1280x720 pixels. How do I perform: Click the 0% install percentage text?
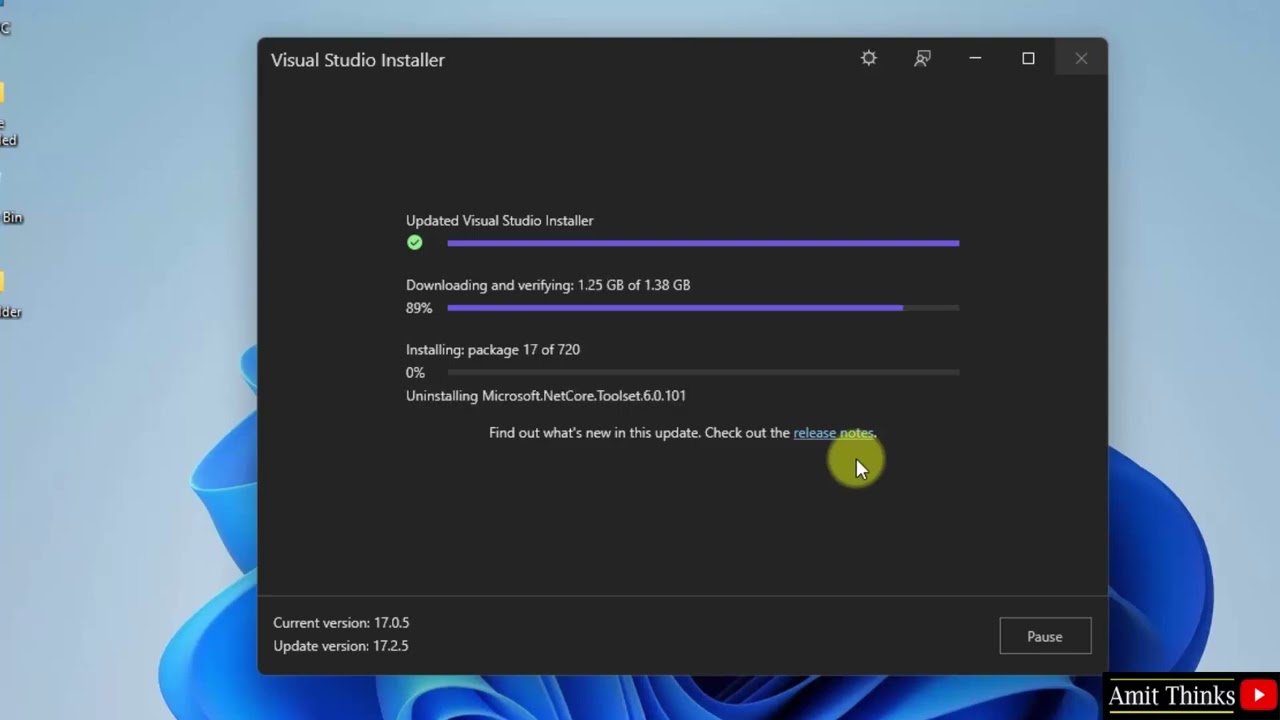[415, 373]
